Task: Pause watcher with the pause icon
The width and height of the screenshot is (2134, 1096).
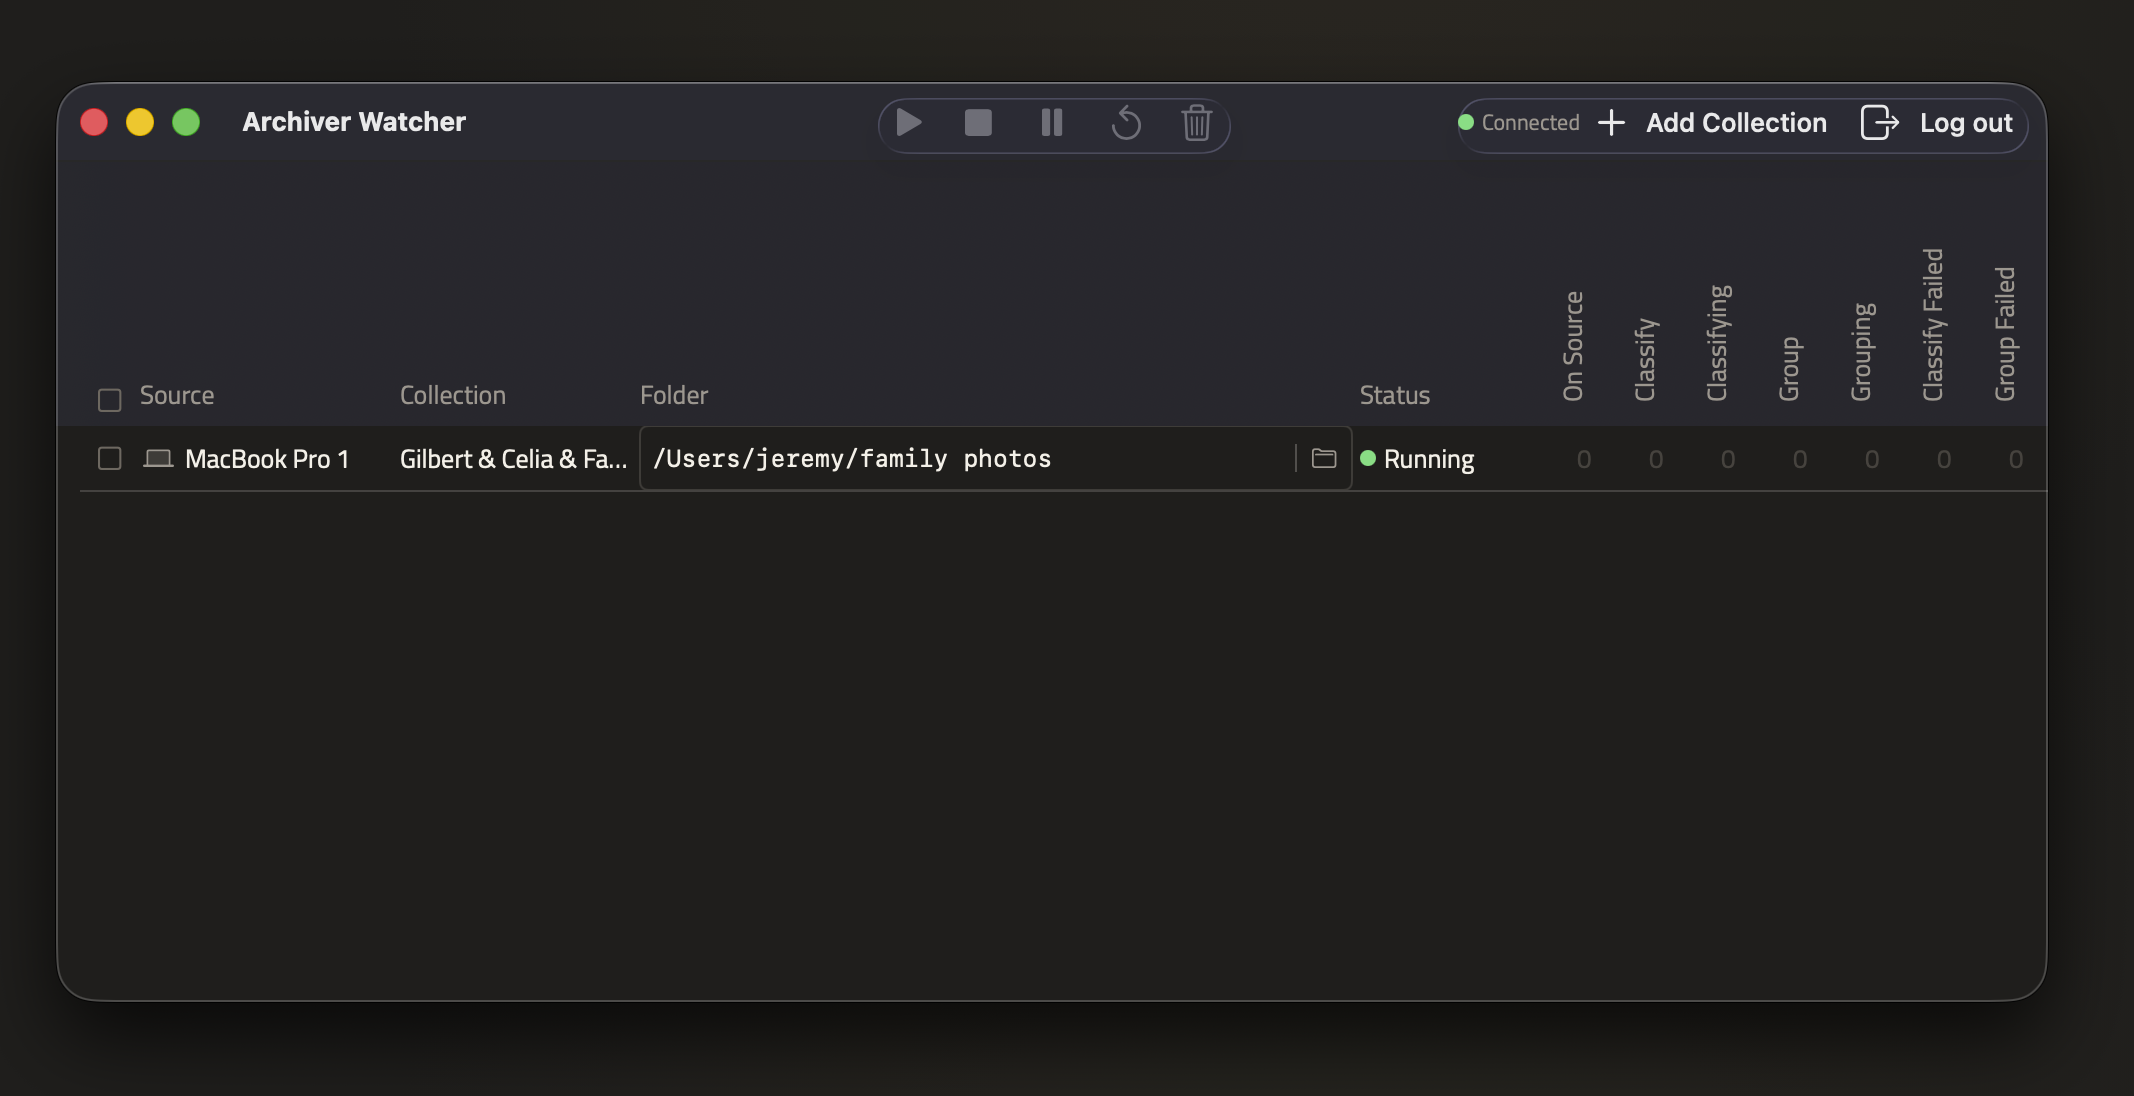Action: pyautogui.click(x=1051, y=123)
